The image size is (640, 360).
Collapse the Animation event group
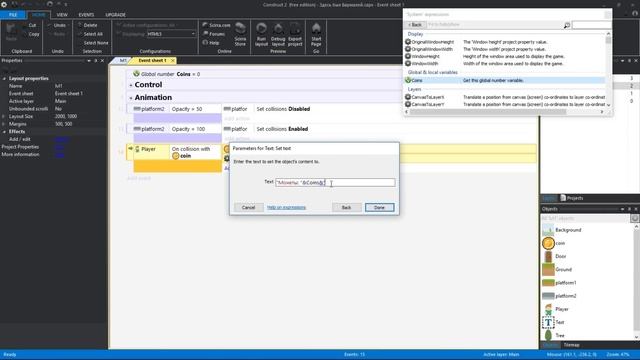tap(131, 98)
